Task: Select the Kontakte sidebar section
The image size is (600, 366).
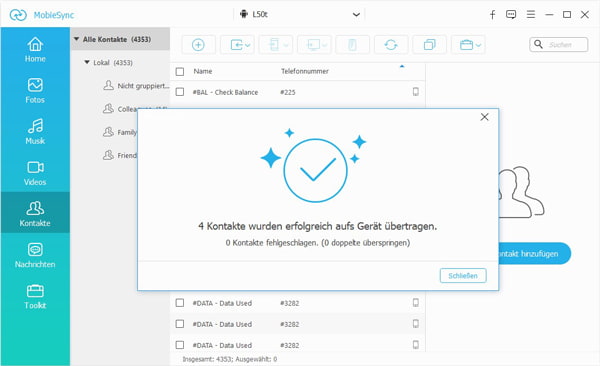Action: pyautogui.click(x=35, y=213)
